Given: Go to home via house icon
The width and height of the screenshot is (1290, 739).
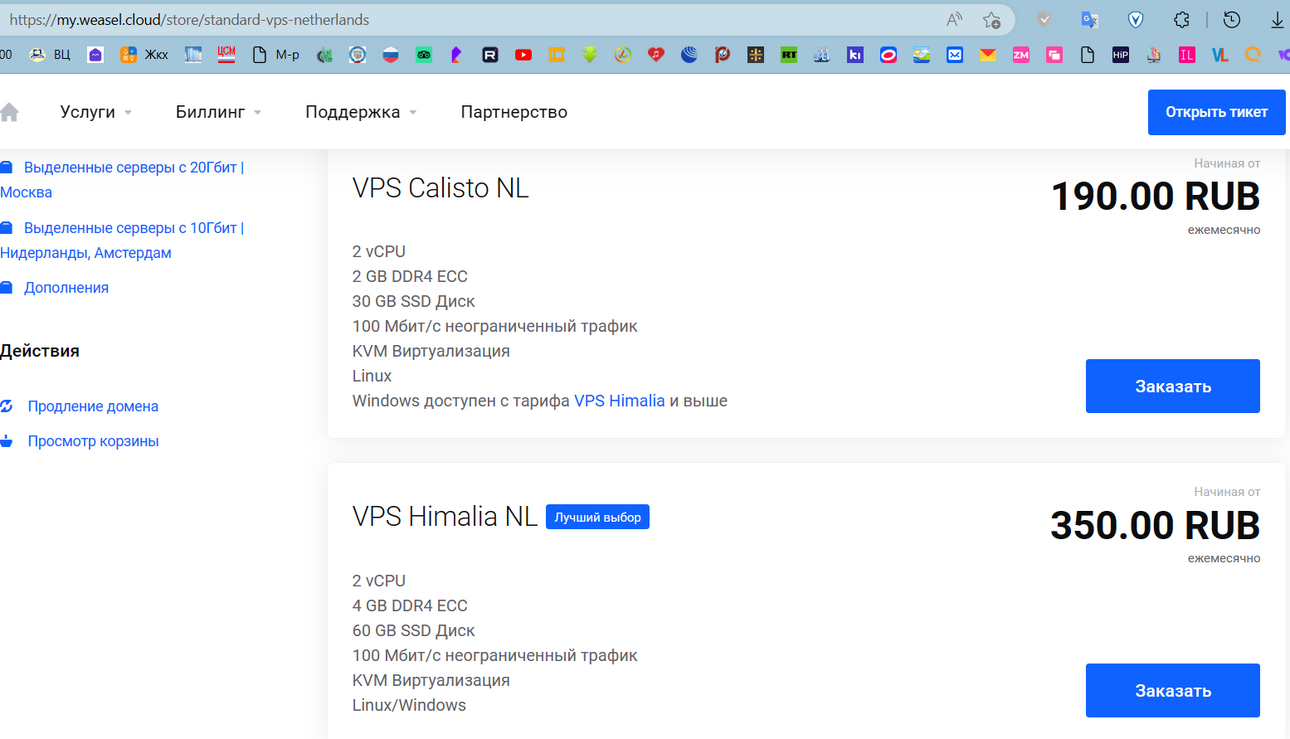Looking at the screenshot, I should click(10, 112).
